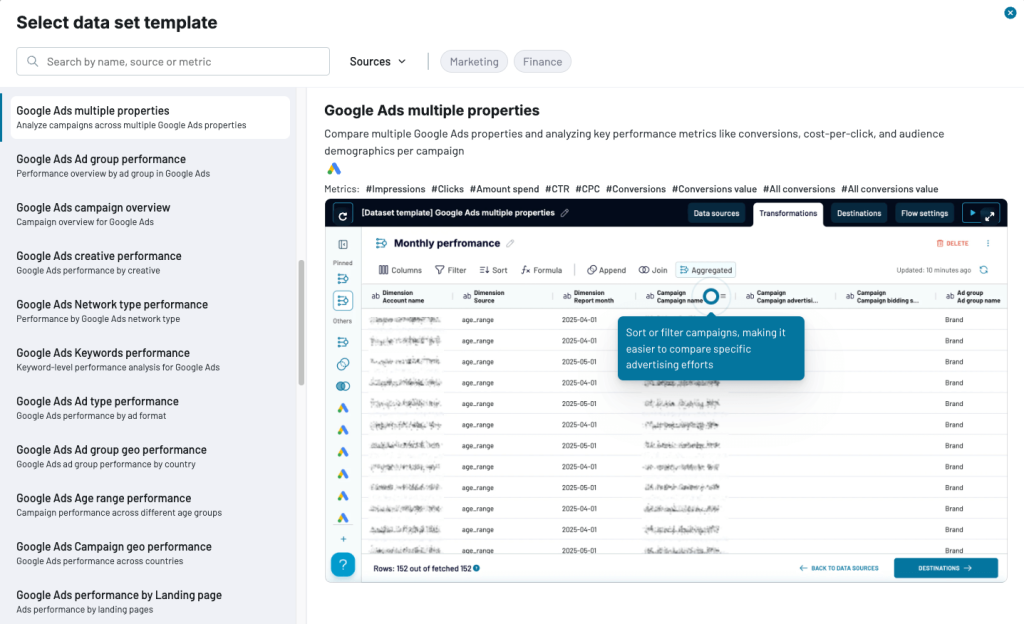Click the Dimension Source column header

pyautogui.click(x=502, y=297)
